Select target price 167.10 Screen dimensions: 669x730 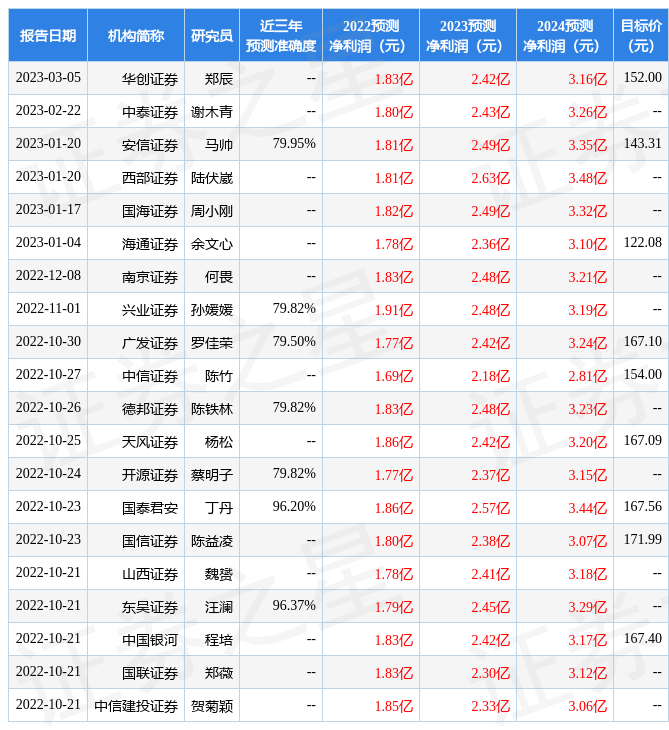[642, 342]
